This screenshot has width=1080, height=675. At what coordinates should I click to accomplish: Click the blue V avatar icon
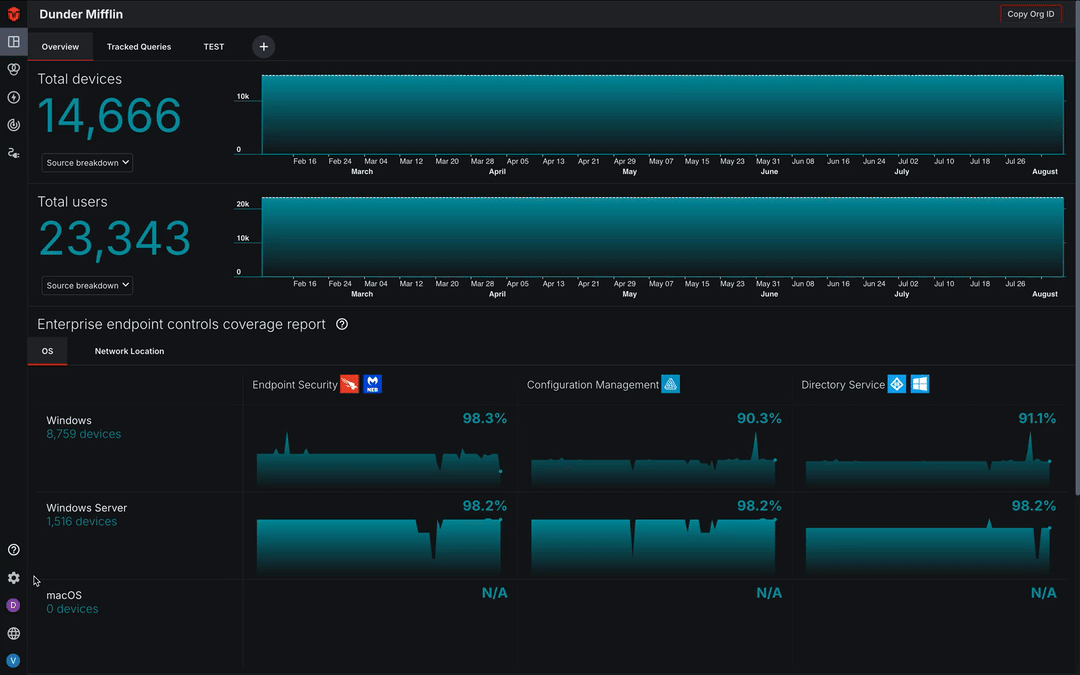pos(13,661)
